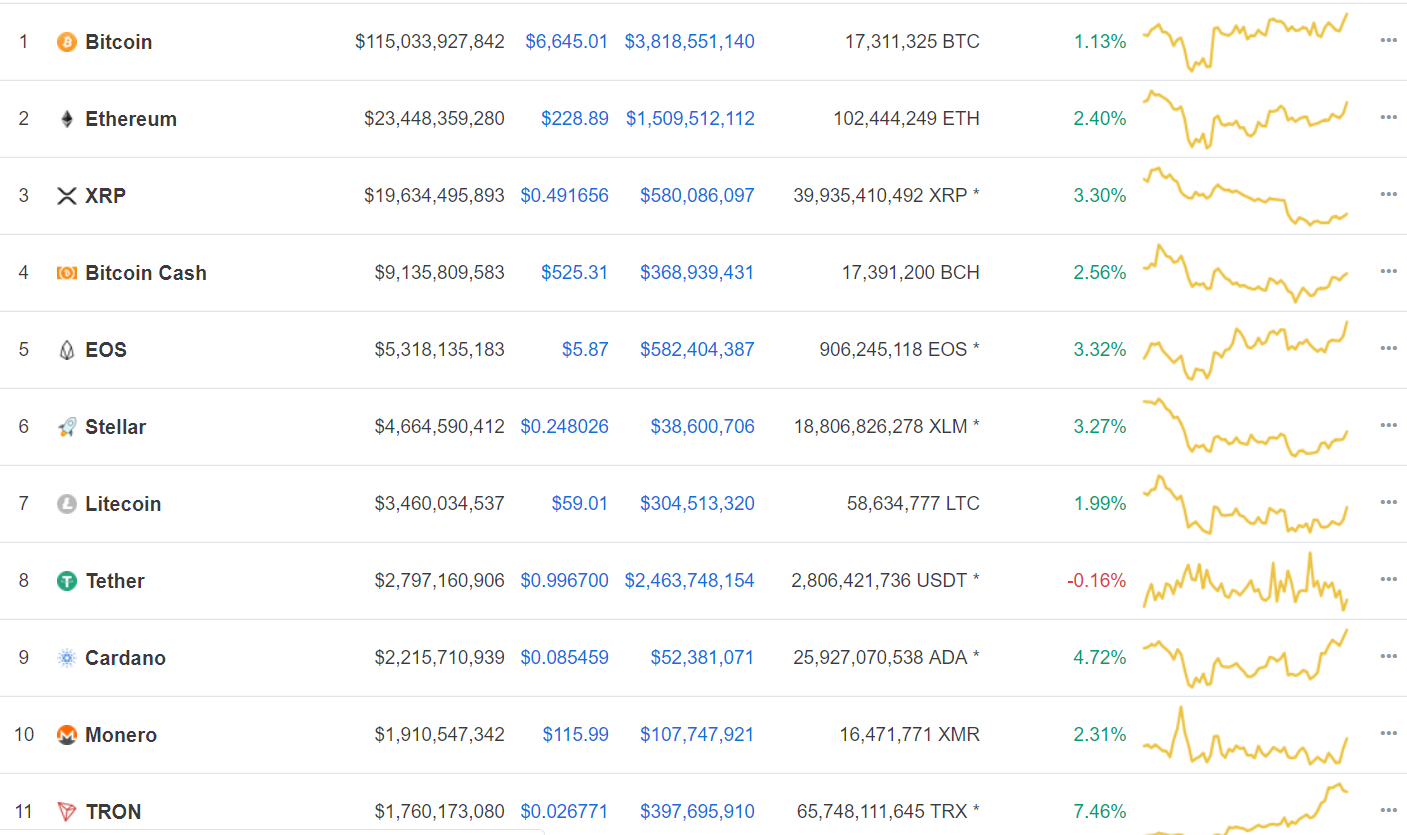
Task: Click Ethereum's price $228.89
Action: [575, 119]
